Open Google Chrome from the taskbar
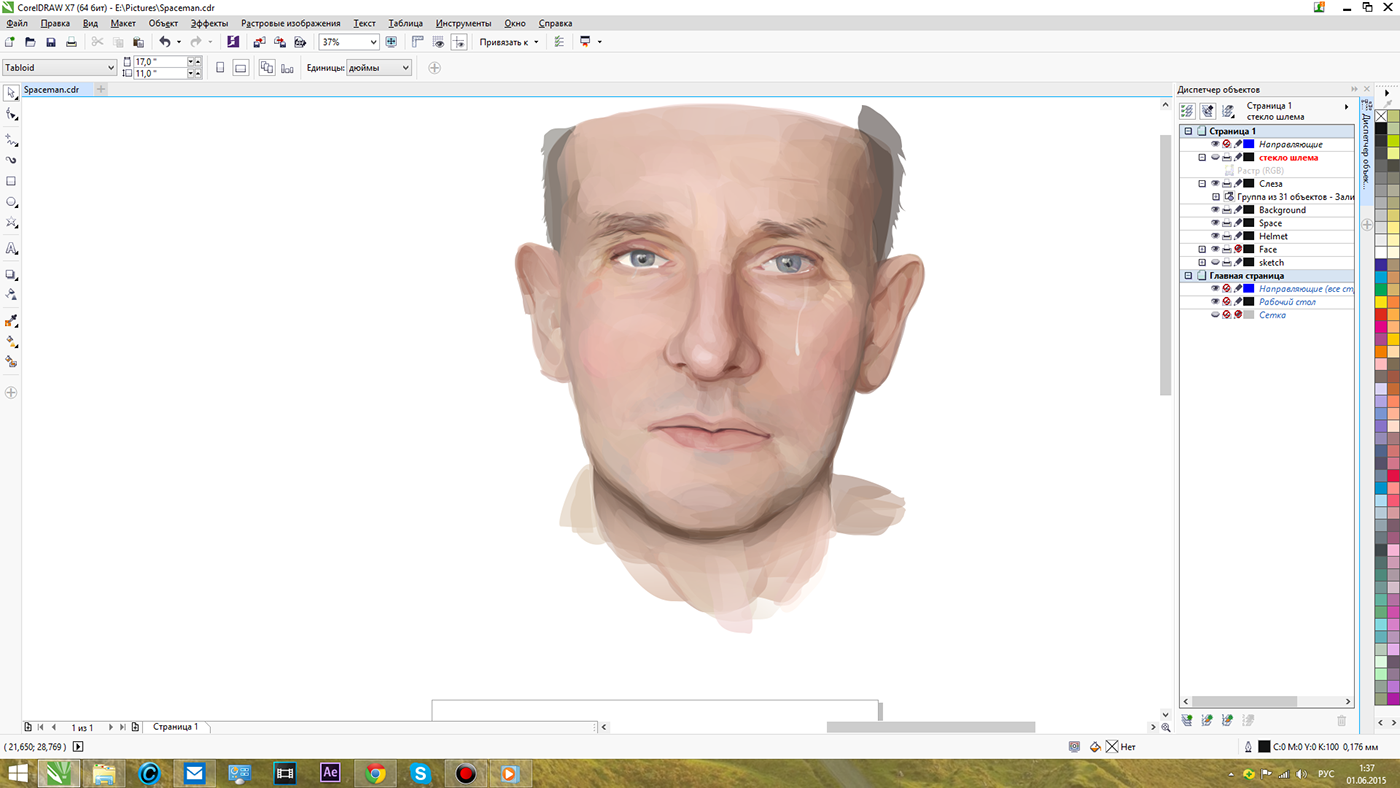The image size is (1400, 788). coord(376,773)
